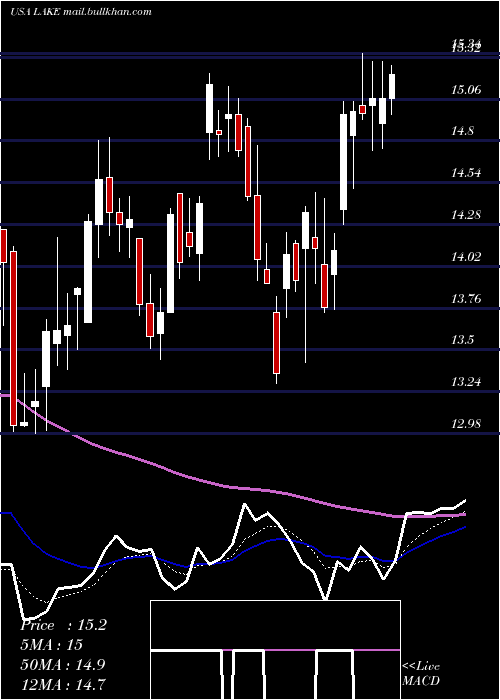The image size is (500, 700).
Task: Select the 14.02 price axis label
Action: (x=466, y=256)
